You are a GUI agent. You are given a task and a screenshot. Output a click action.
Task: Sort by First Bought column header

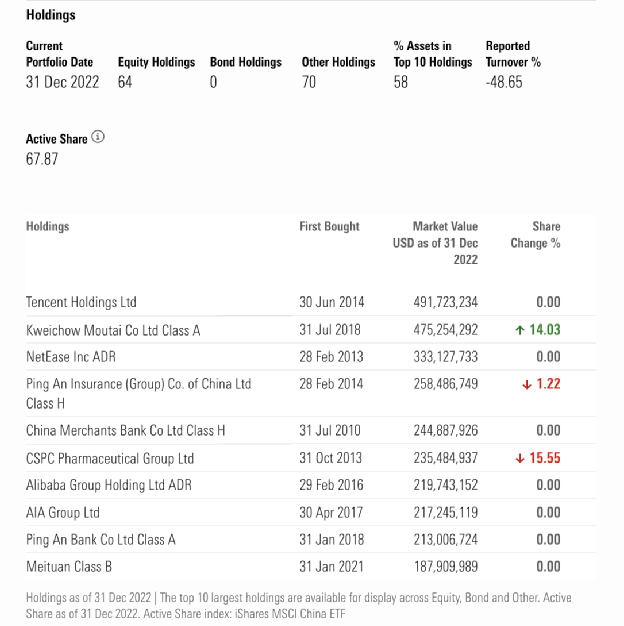[x=329, y=226]
